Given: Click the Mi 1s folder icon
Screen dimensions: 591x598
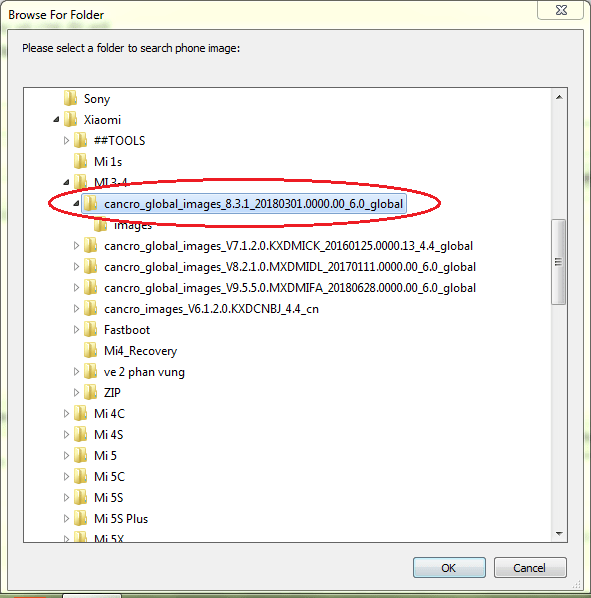Looking at the screenshot, I should 80,161.
